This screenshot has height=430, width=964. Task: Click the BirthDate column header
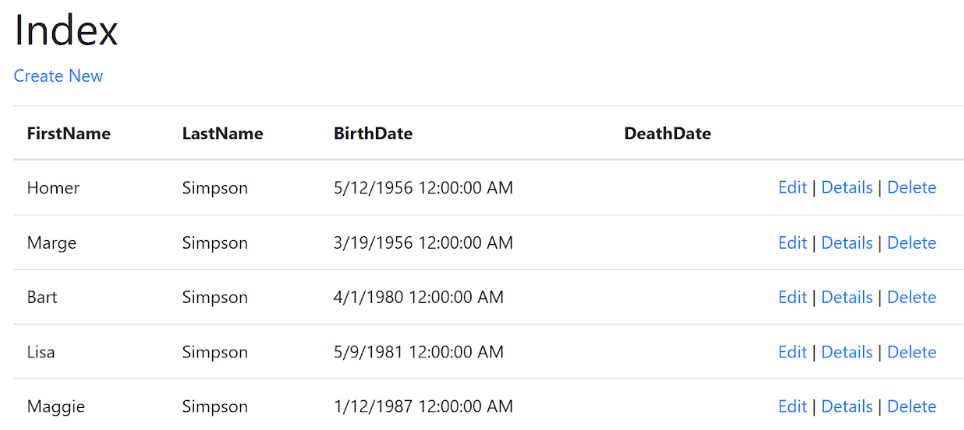(373, 133)
